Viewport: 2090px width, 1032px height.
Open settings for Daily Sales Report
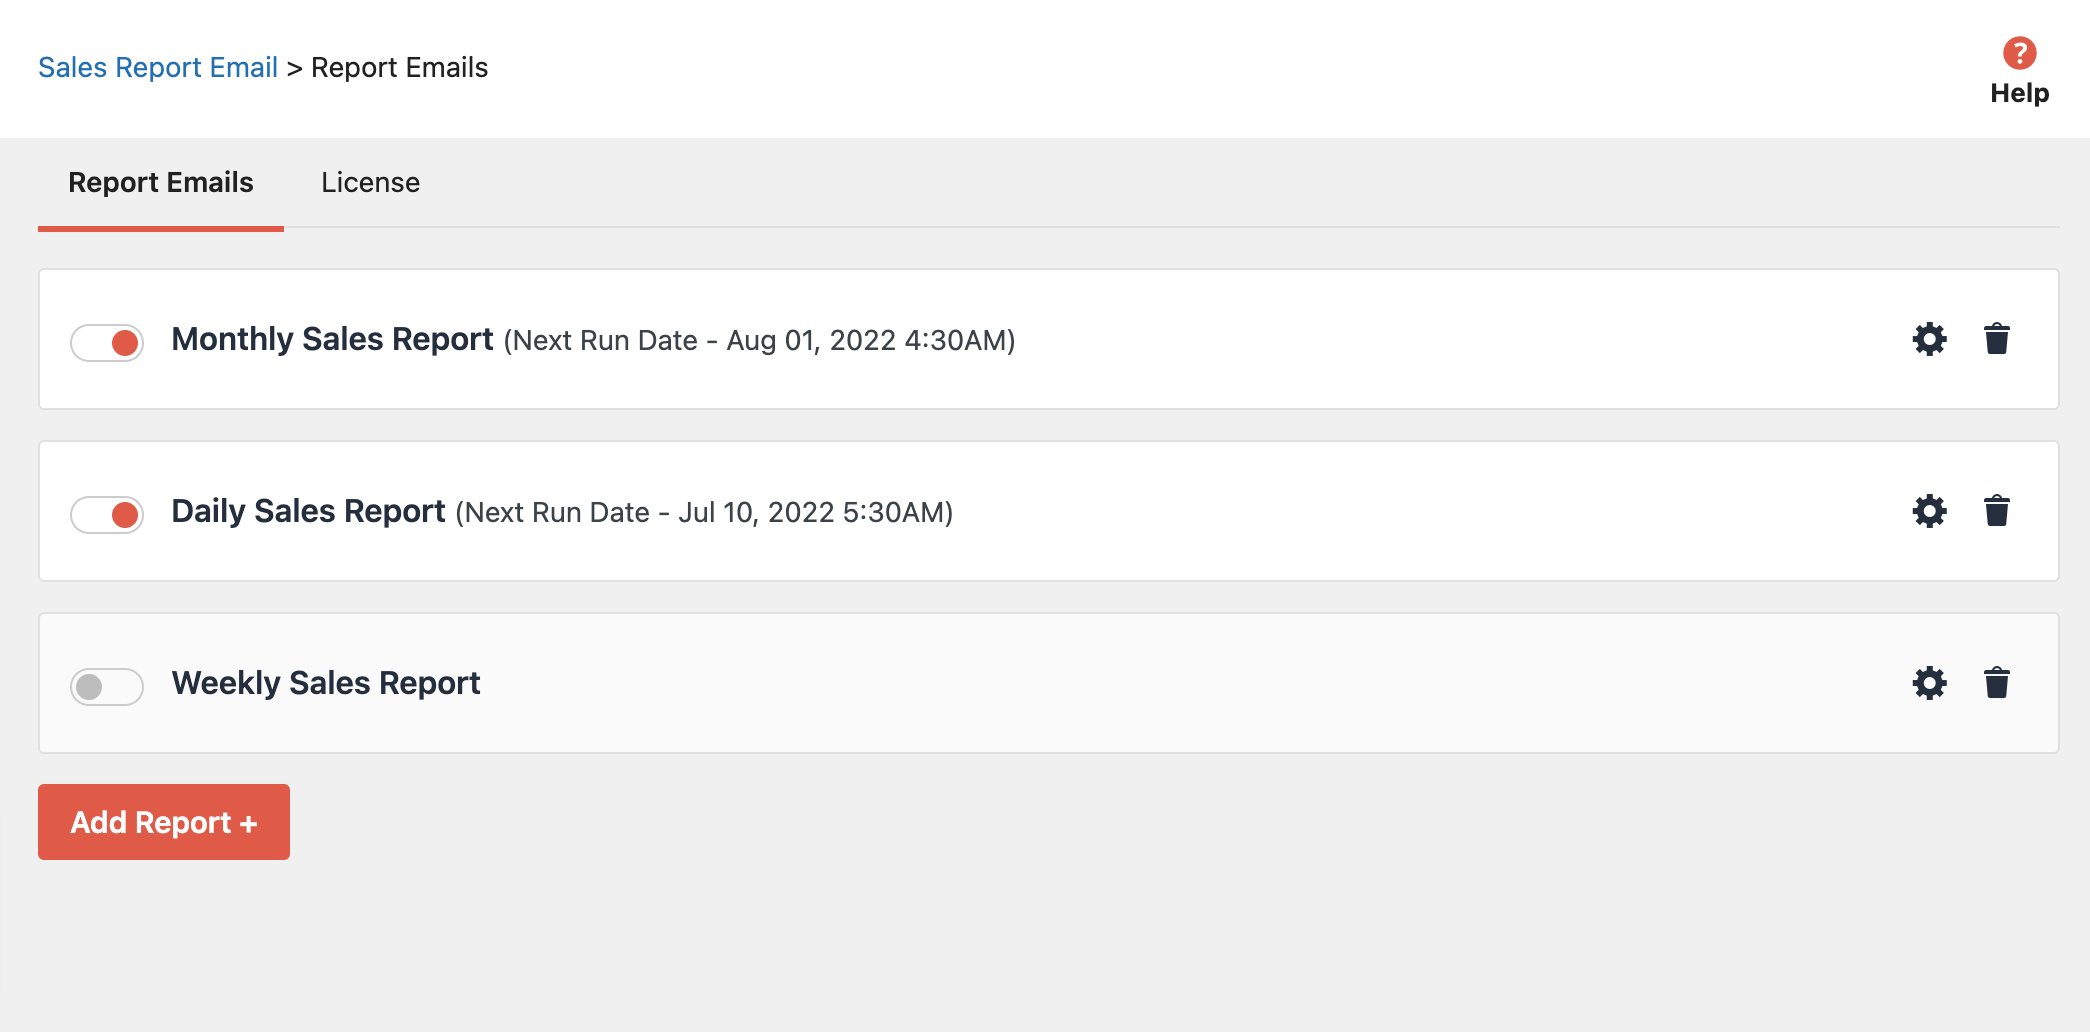click(1930, 511)
